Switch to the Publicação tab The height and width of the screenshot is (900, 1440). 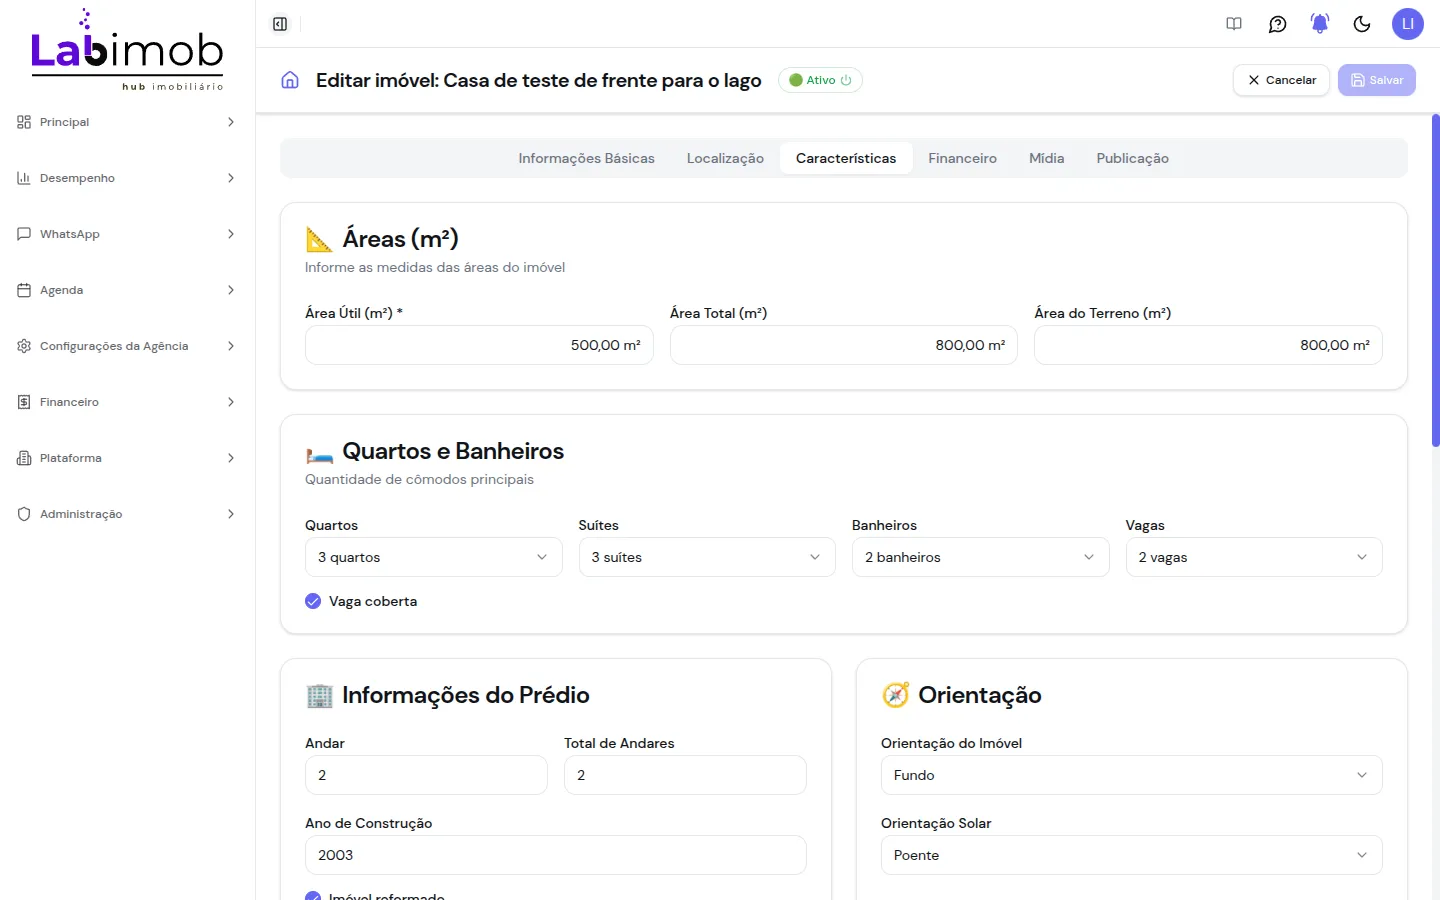click(1132, 158)
